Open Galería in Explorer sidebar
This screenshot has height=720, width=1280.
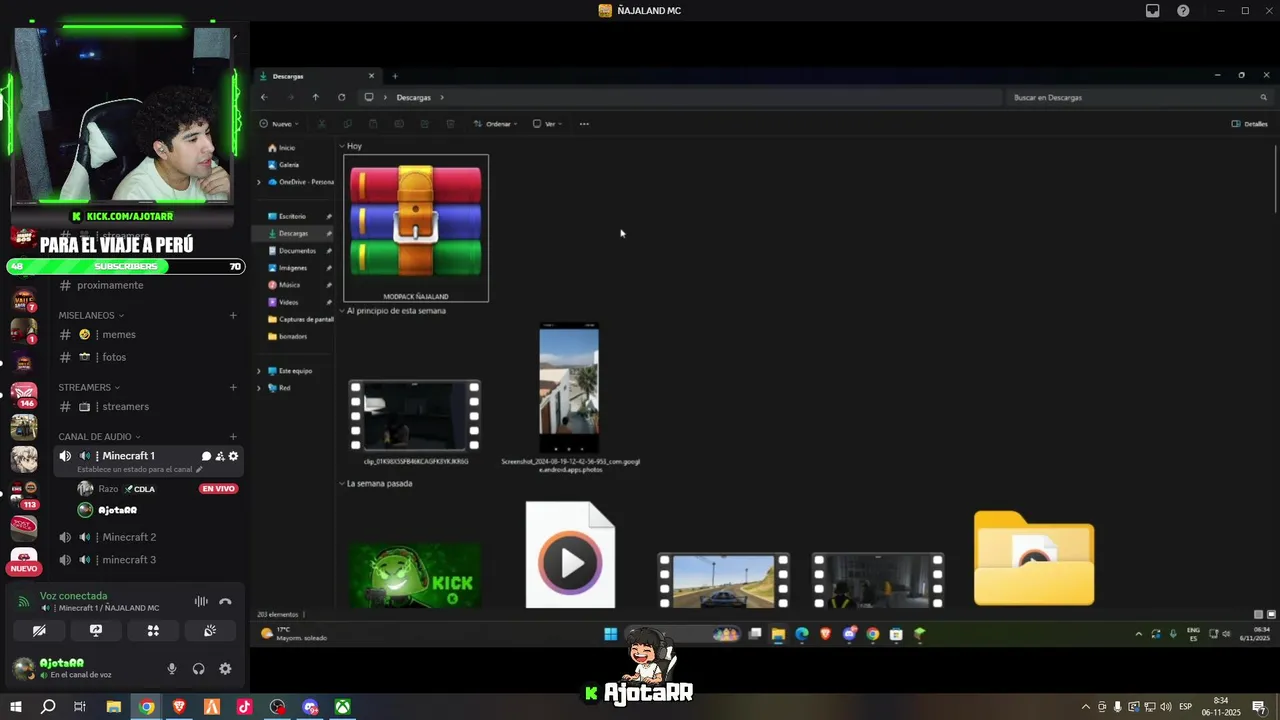point(283,165)
